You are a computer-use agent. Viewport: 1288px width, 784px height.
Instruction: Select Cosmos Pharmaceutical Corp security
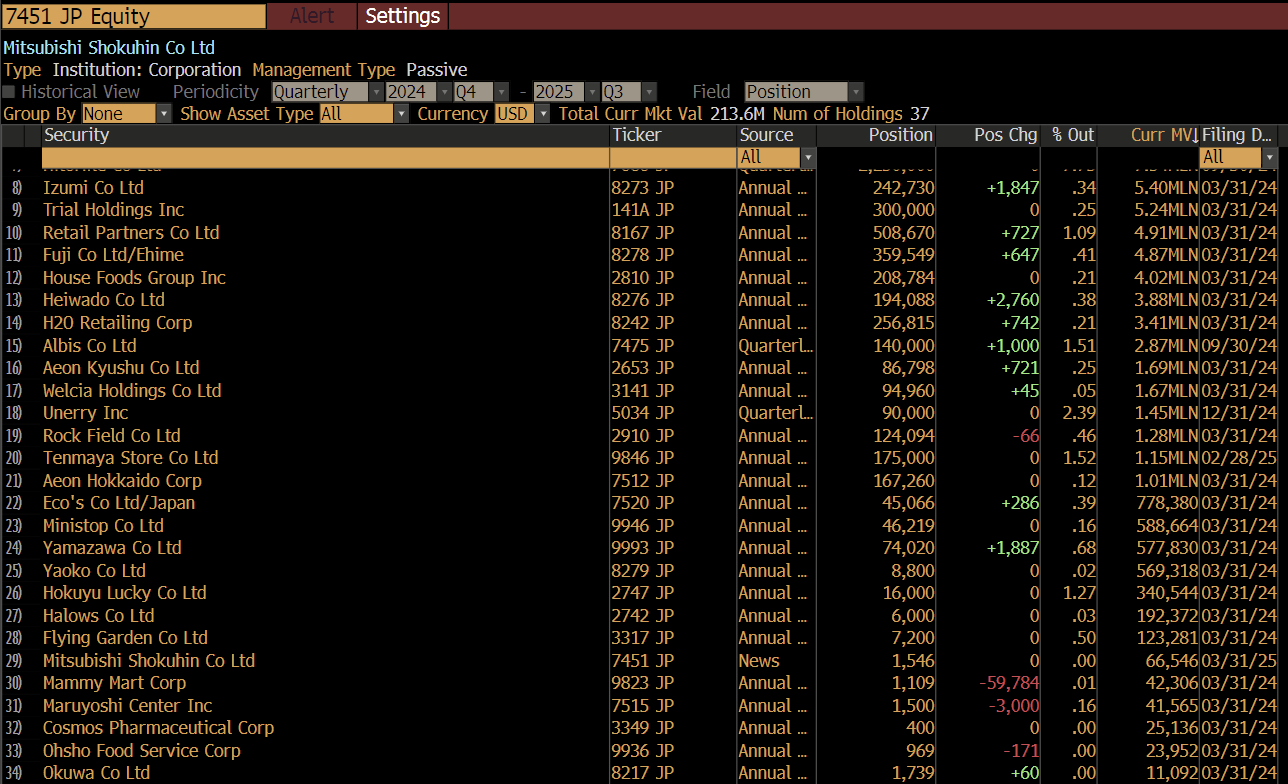pos(158,728)
